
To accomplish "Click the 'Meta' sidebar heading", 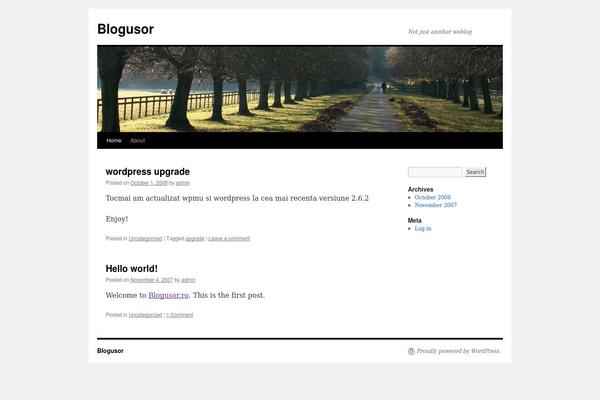I will 414,220.
